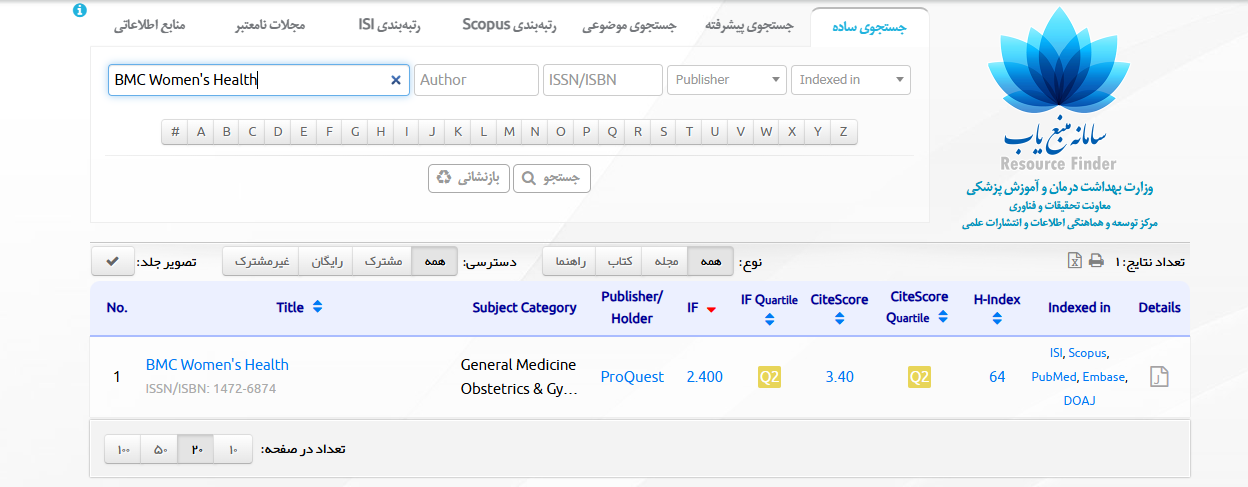Expand the Indexed in dropdown
Screen dimensions: 1248x487
[x=851, y=80]
